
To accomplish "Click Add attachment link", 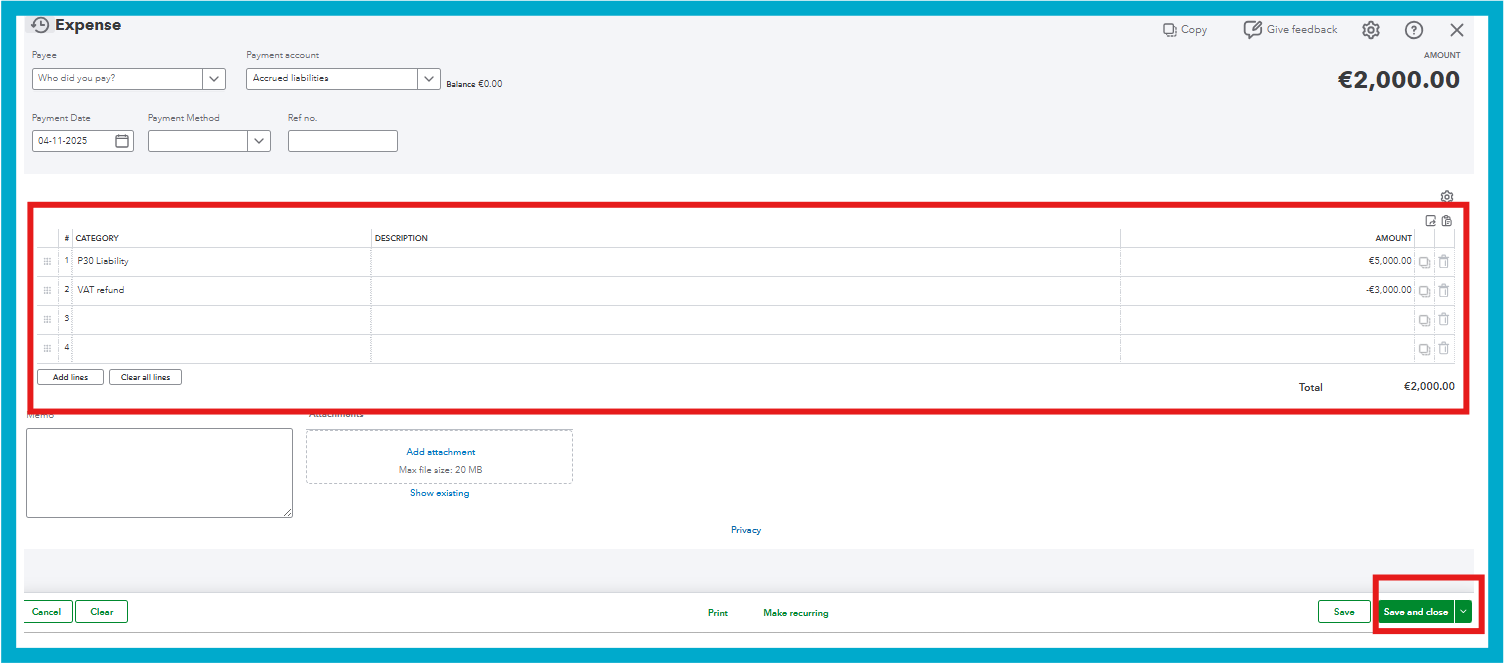I will pos(441,452).
